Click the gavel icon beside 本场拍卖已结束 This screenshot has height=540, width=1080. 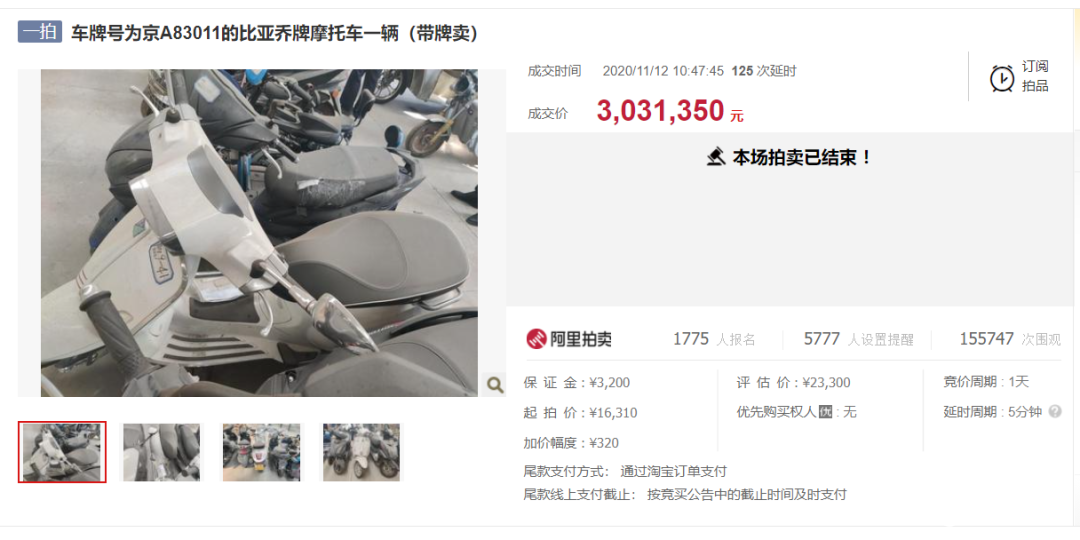[716, 157]
